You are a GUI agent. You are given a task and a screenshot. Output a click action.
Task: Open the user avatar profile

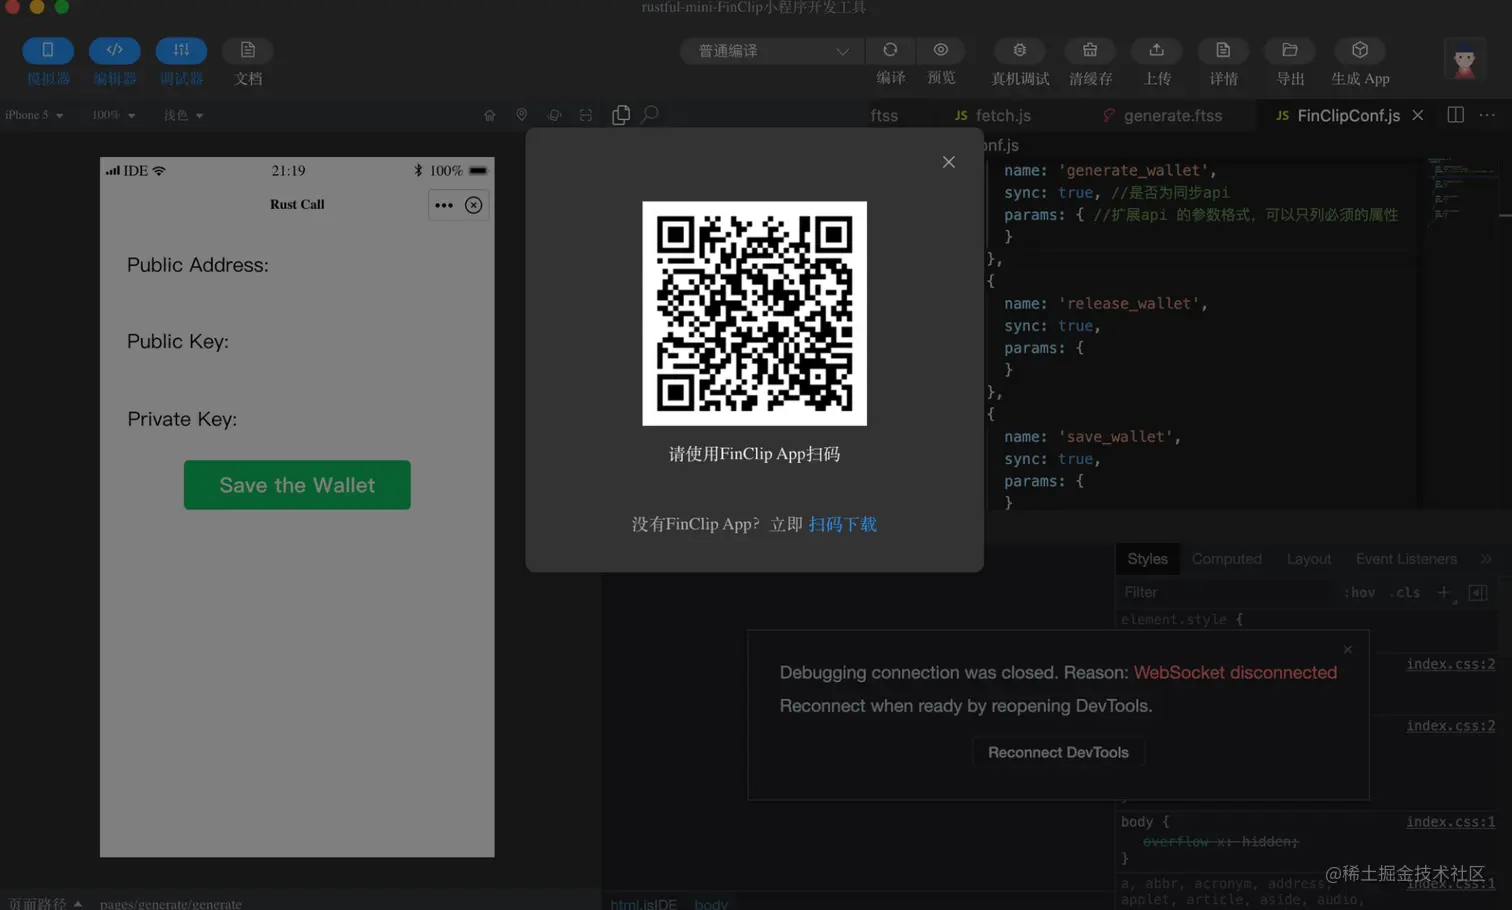pyautogui.click(x=1465, y=60)
